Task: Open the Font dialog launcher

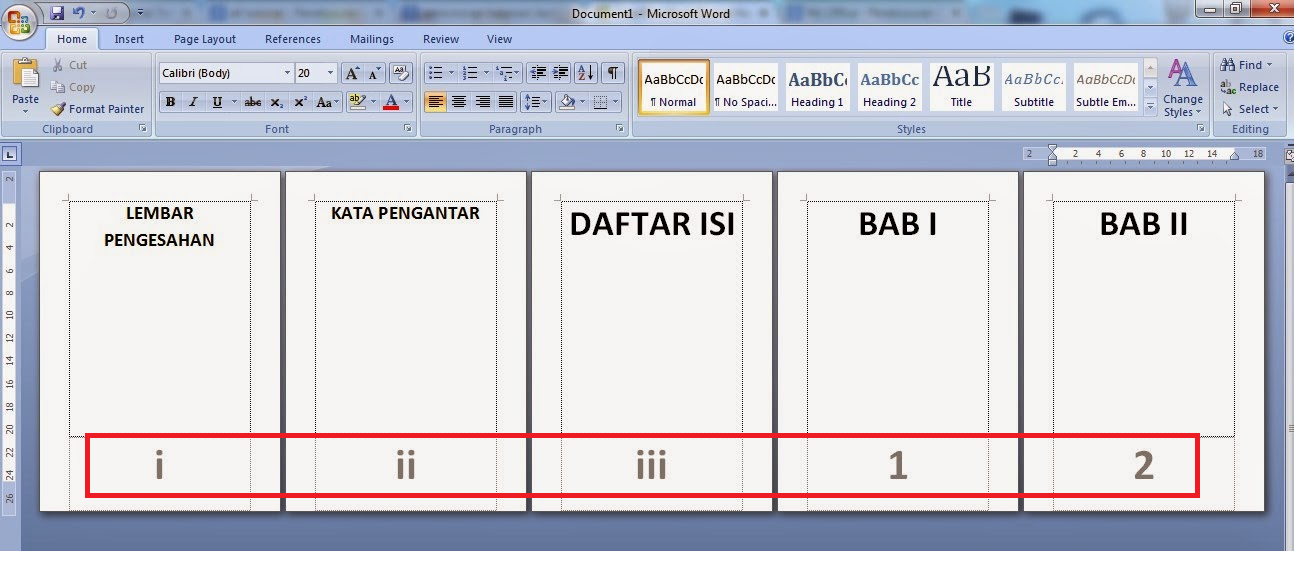Action: coord(408,130)
